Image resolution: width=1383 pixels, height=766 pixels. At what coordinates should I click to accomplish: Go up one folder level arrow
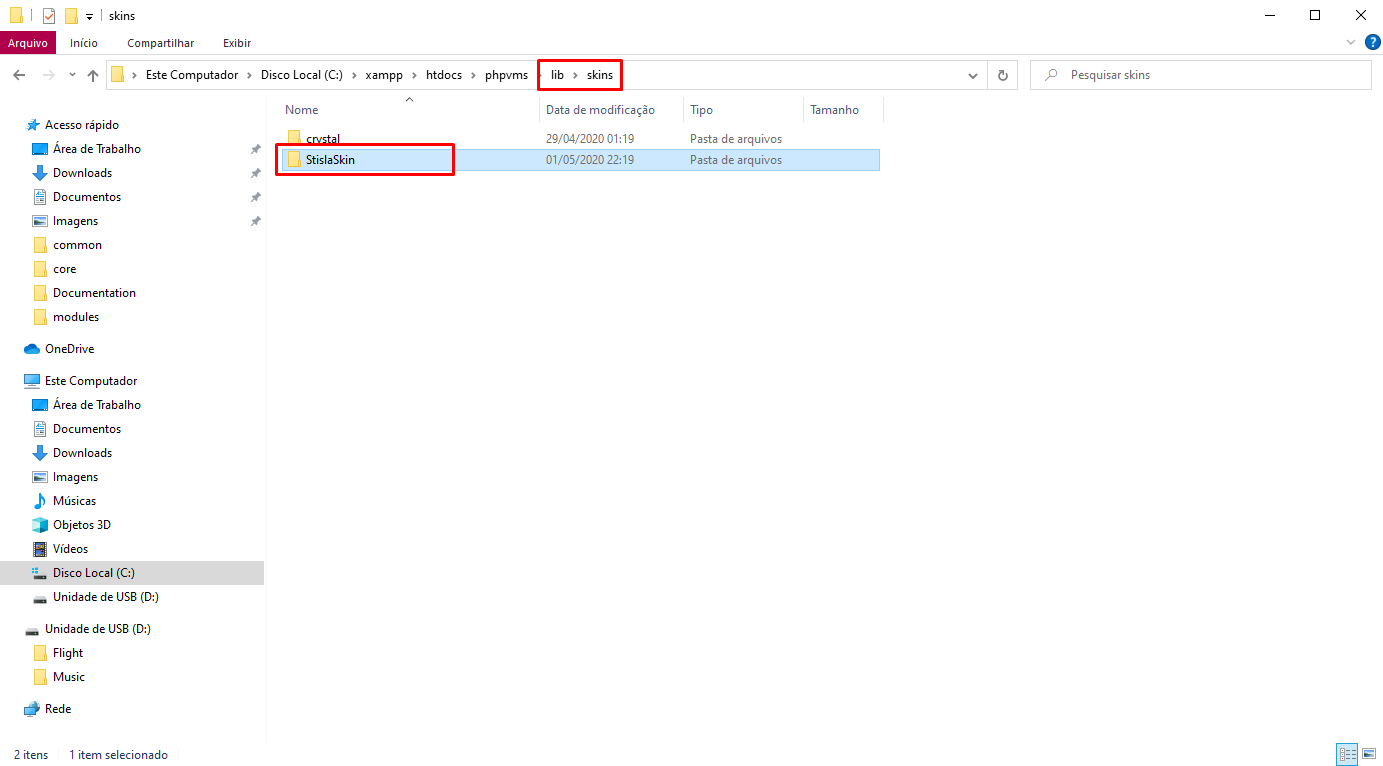tap(93, 75)
